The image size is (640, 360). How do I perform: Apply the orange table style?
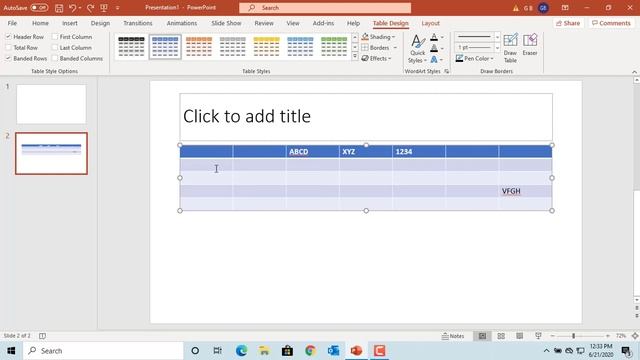click(199, 47)
